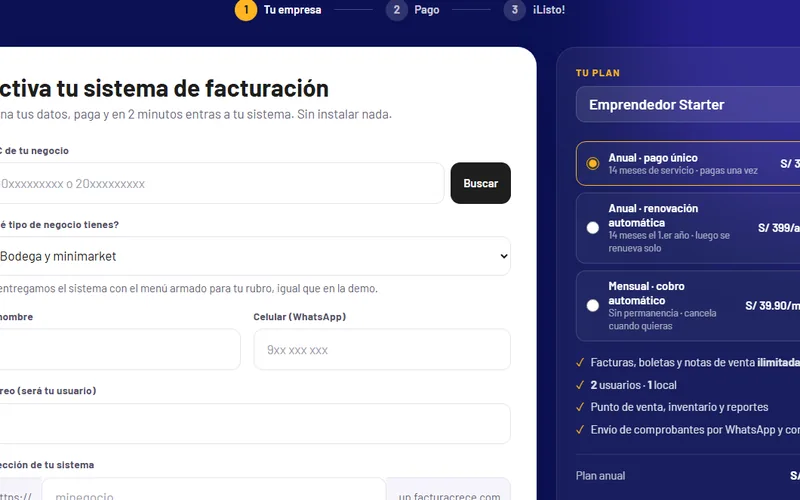Click the 'Sin permanencia · cancela cuando quieras' text
Screen dimensions: 800x500
click(662, 319)
